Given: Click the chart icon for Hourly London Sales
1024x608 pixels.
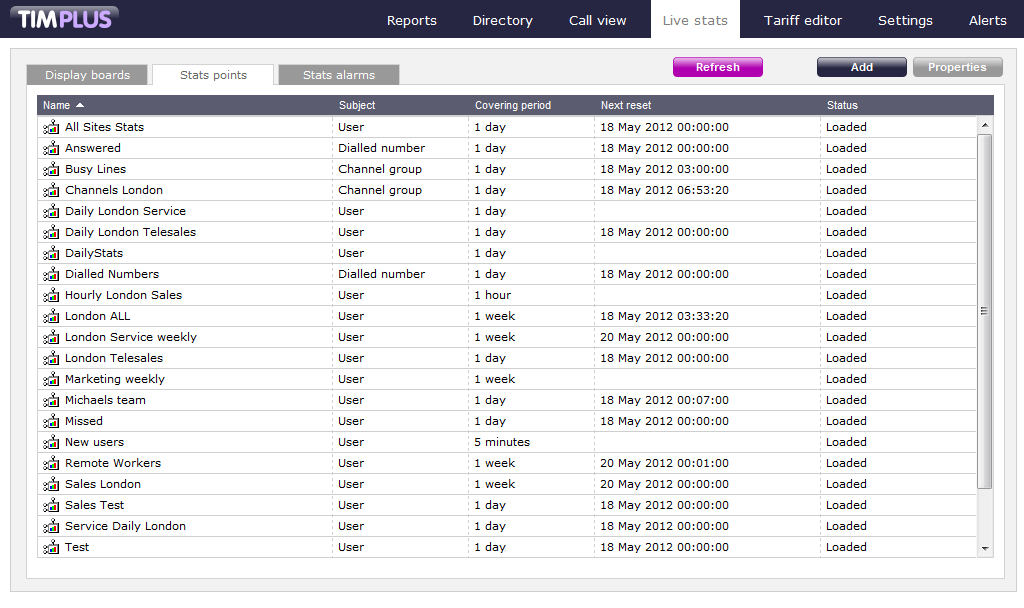Looking at the screenshot, I should [x=51, y=295].
